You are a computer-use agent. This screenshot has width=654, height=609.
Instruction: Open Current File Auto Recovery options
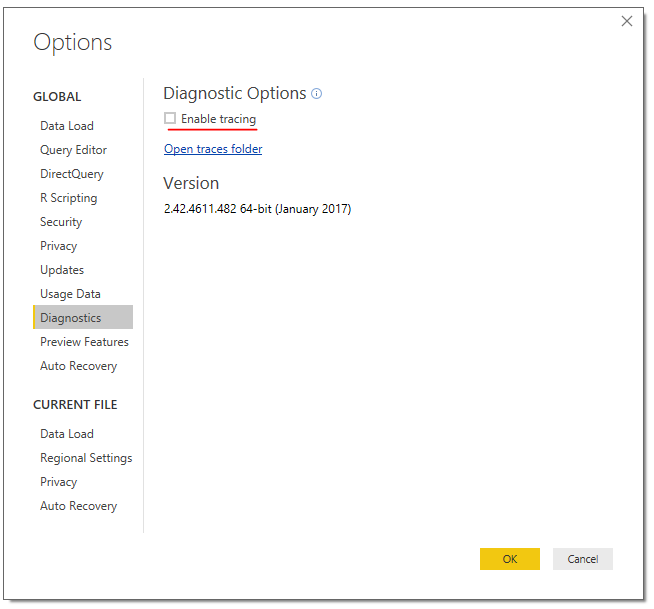click(78, 506)
